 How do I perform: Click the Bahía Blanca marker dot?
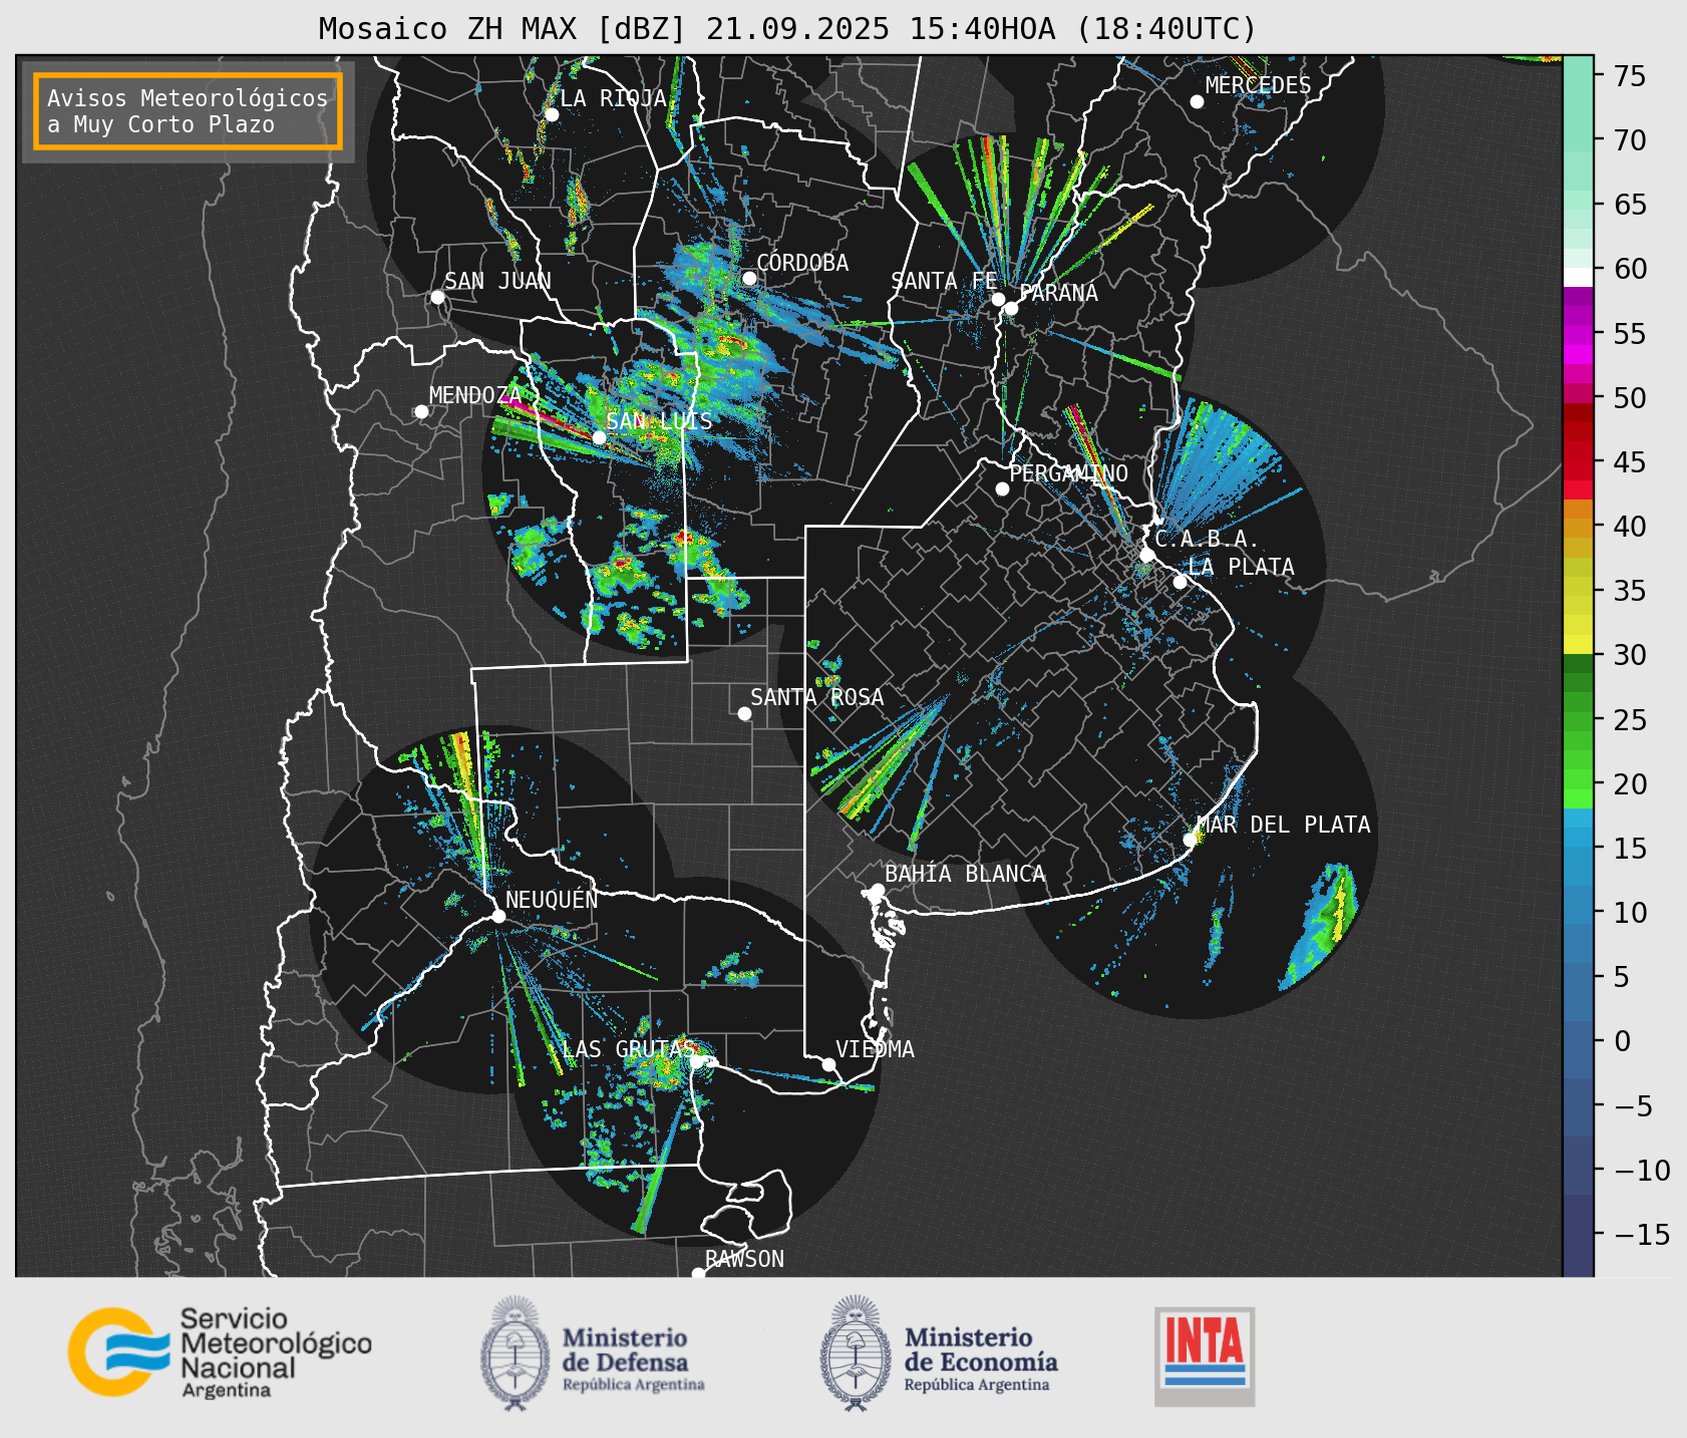click(877, 890)
